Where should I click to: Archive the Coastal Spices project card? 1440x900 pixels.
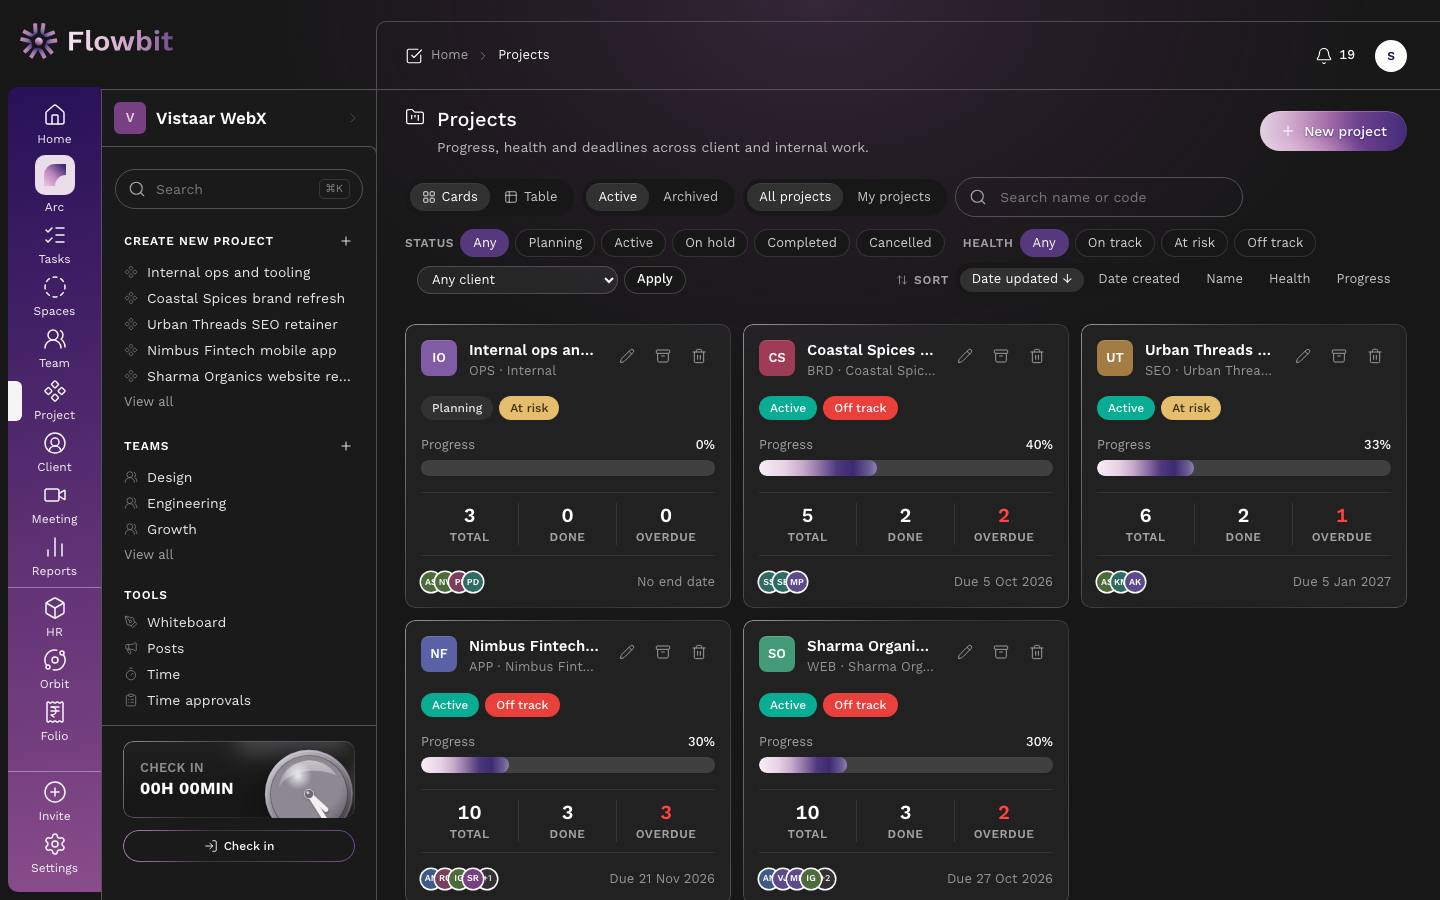[x=1001, y=356]
